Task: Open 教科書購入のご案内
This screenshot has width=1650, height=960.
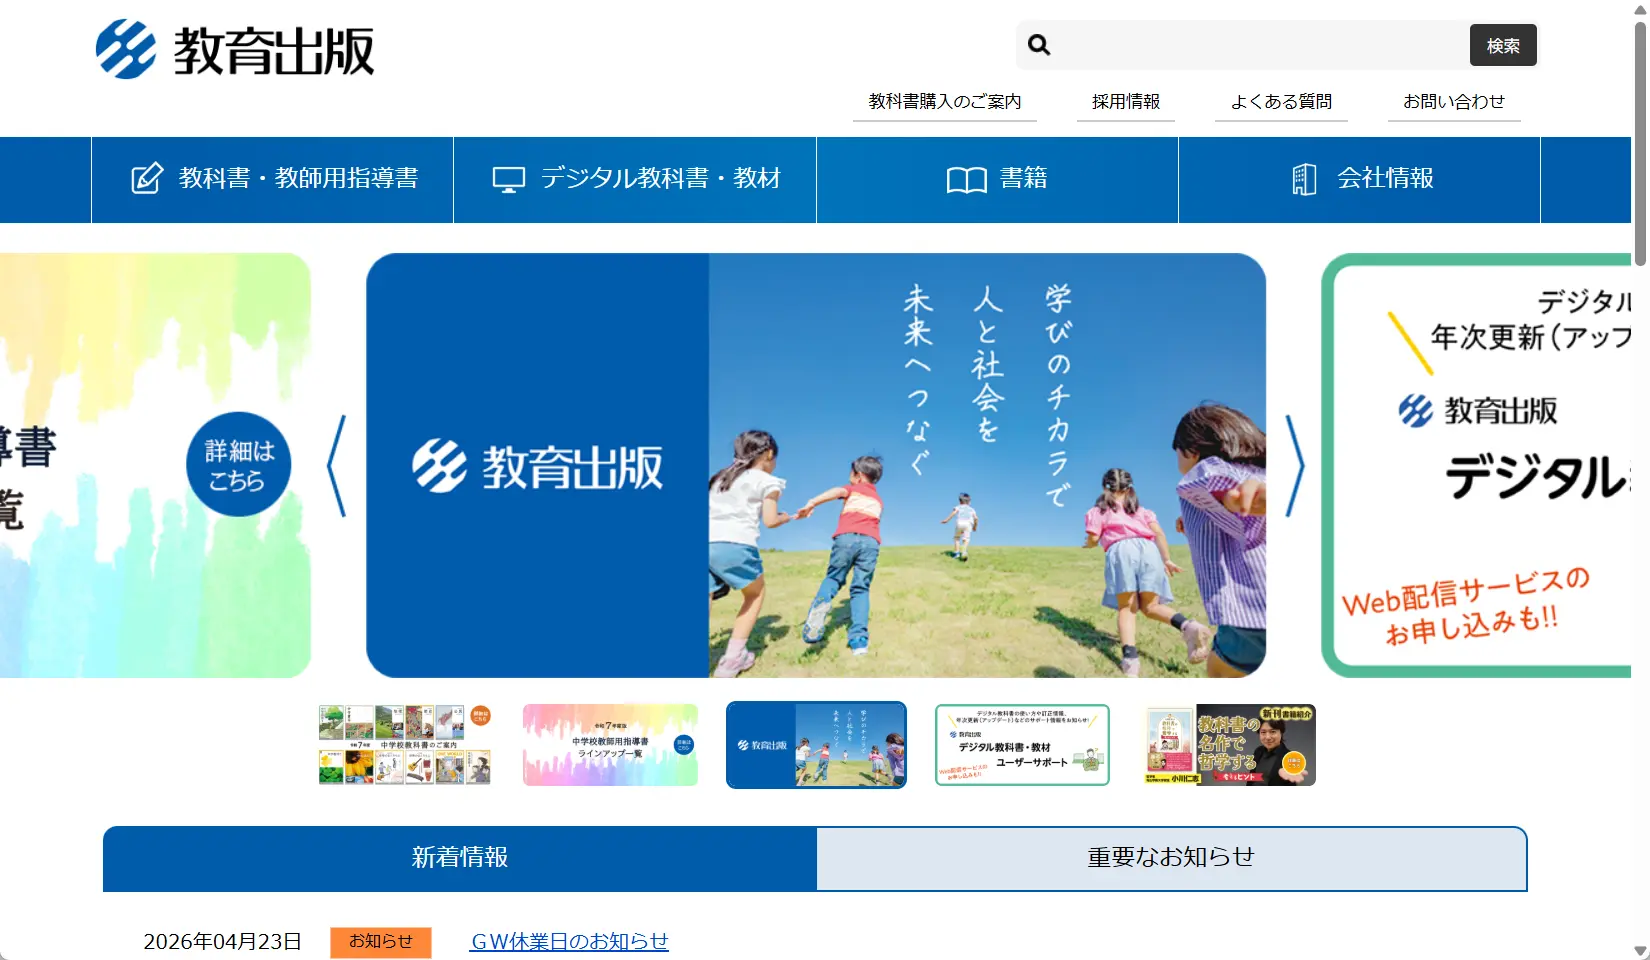Action: pos(944,100)
